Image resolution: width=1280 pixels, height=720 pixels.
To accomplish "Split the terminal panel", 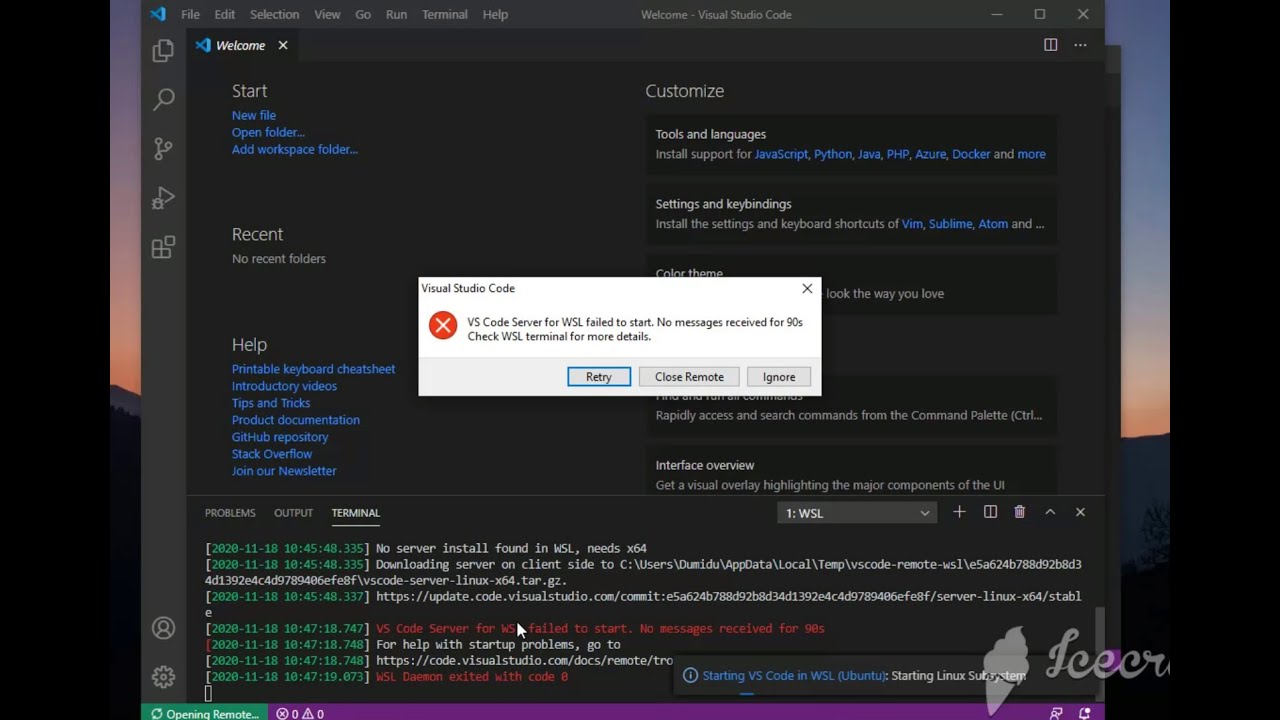I will (990, 512).
